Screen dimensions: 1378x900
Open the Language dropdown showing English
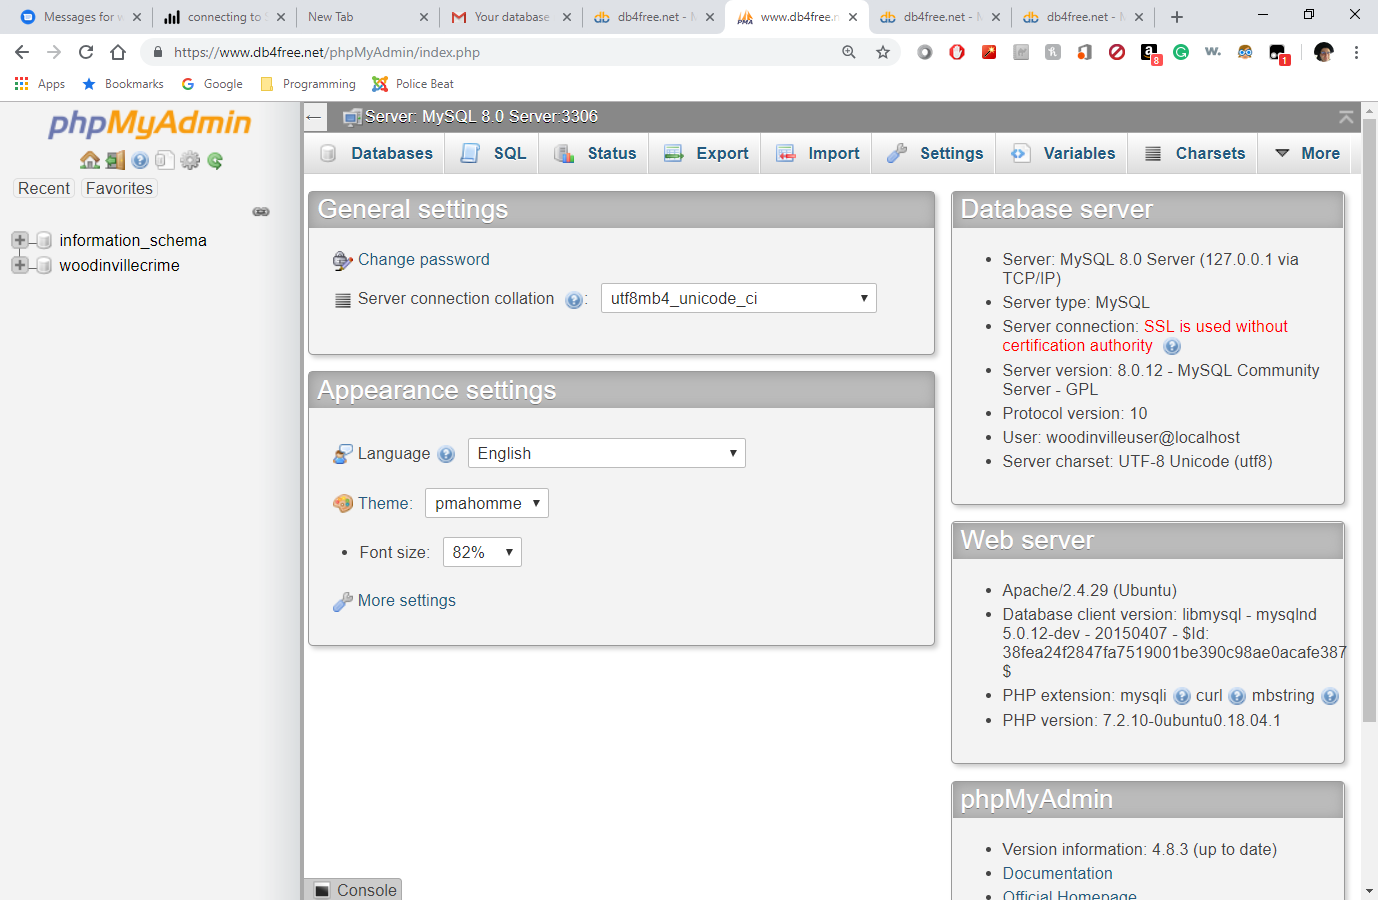pos(606,453)
